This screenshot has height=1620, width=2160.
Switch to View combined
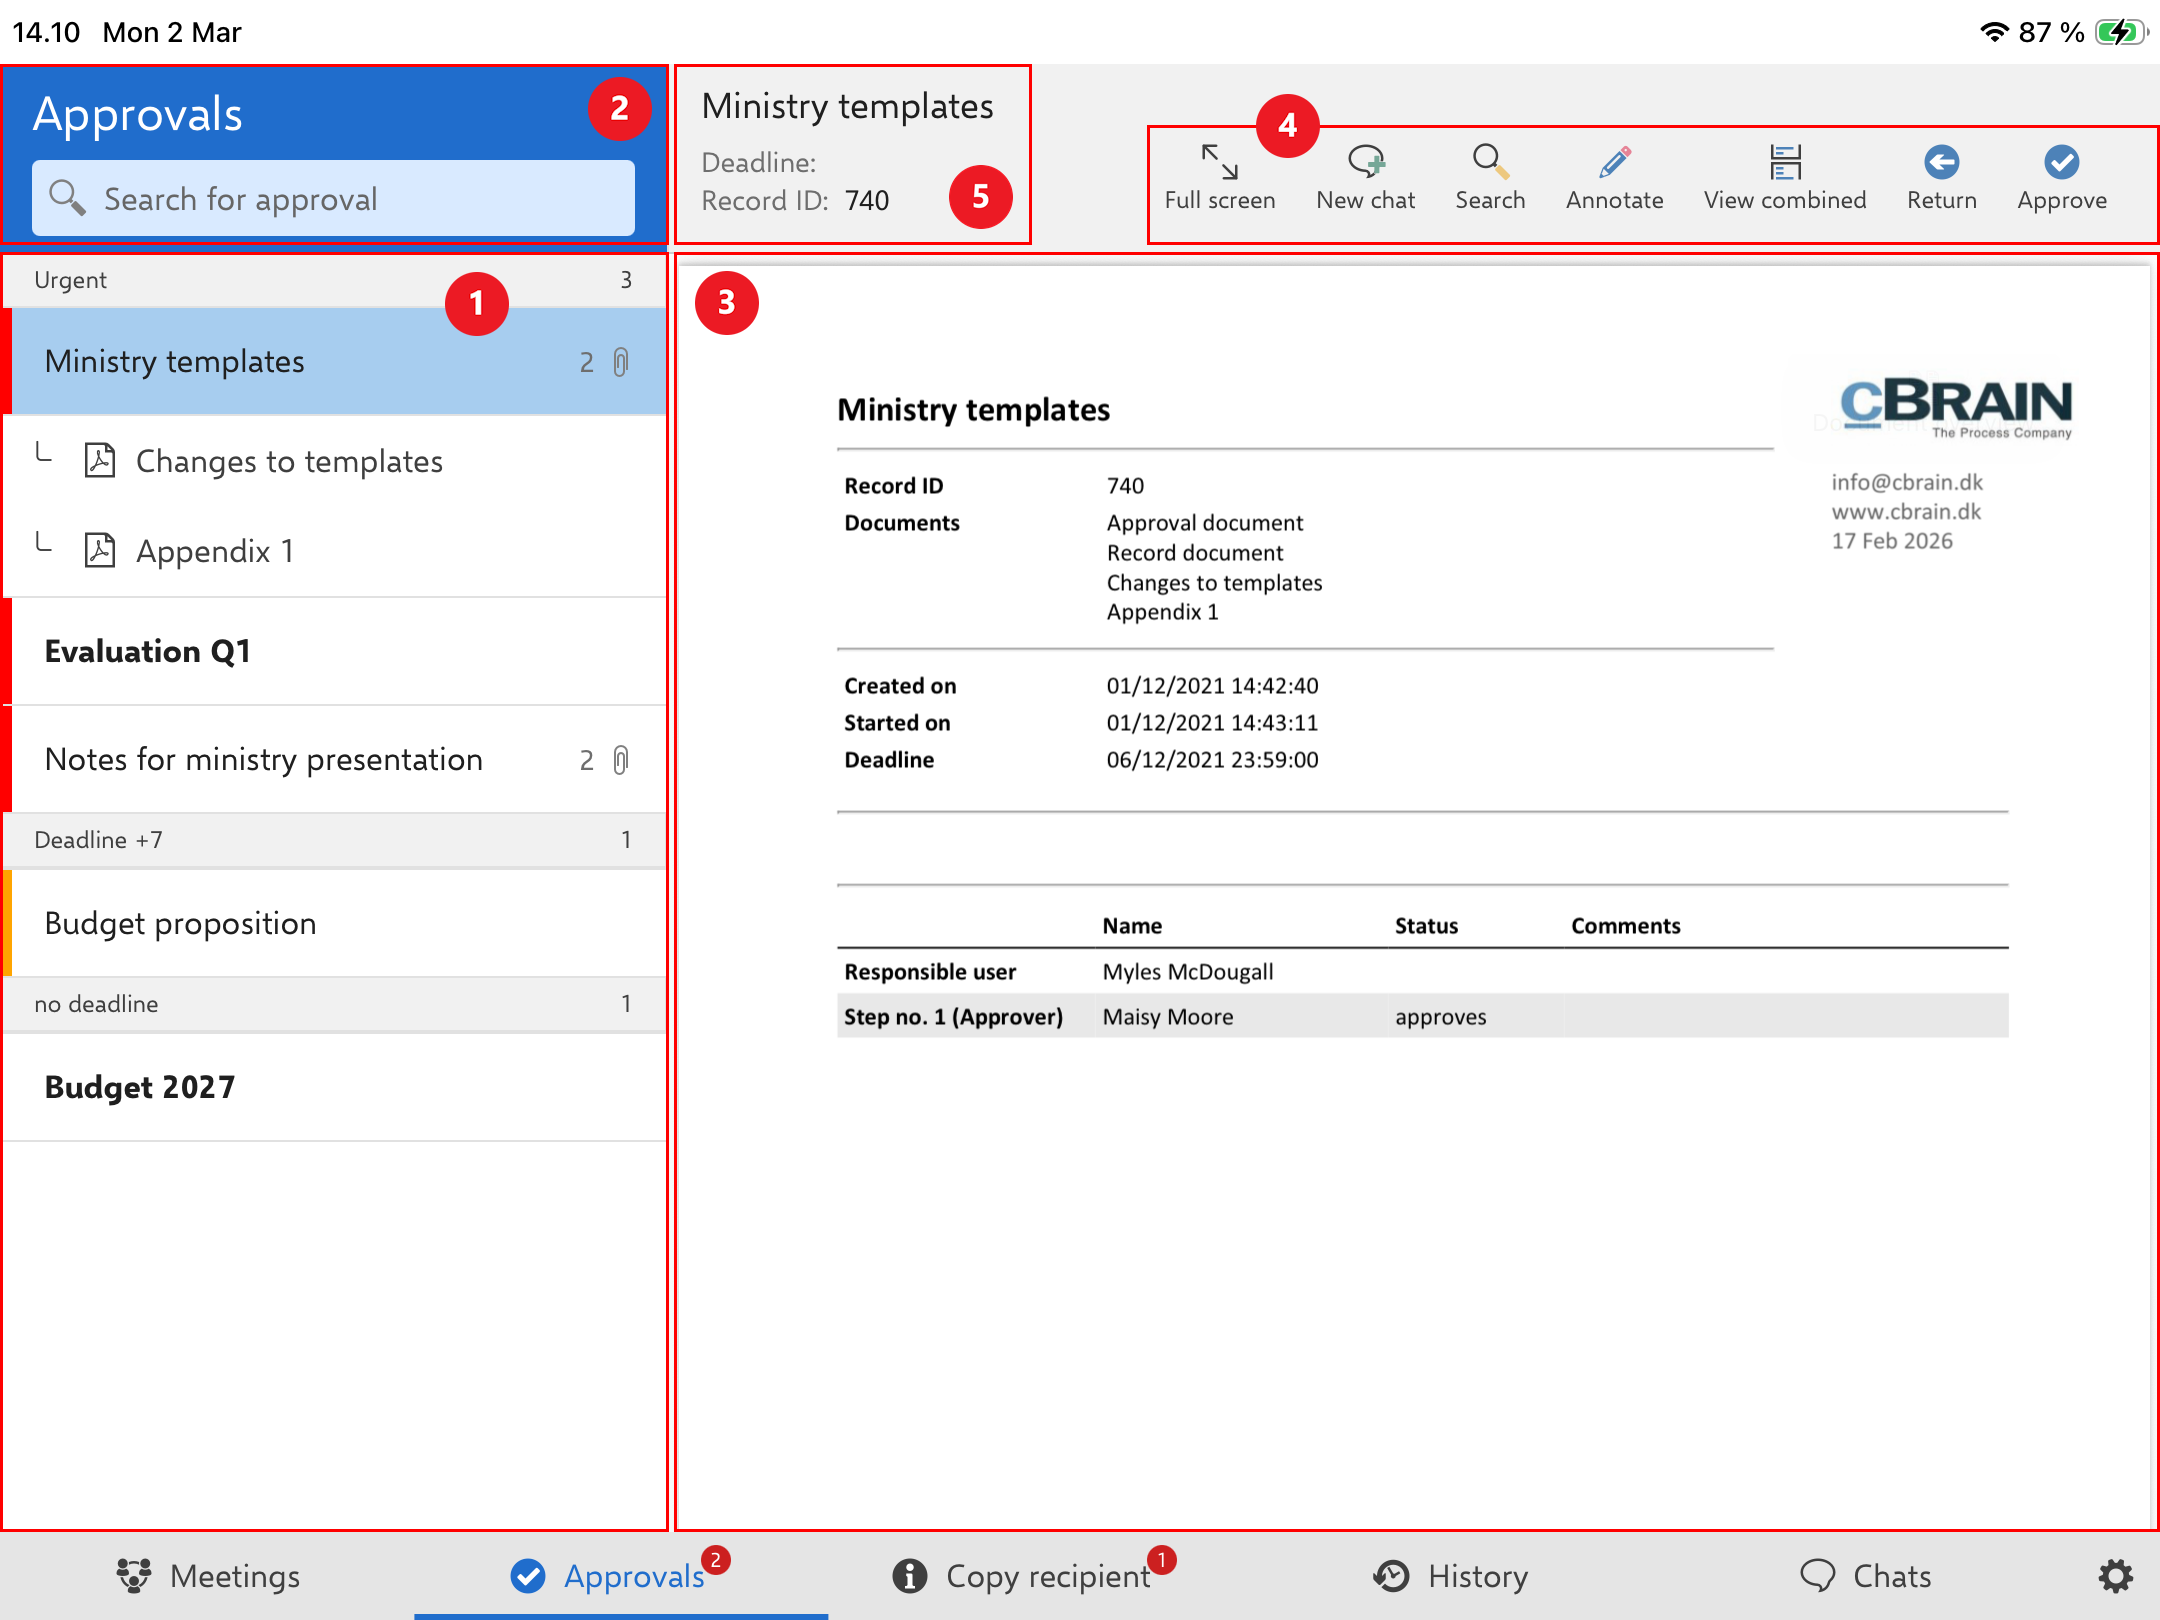tap(1785, 178)
